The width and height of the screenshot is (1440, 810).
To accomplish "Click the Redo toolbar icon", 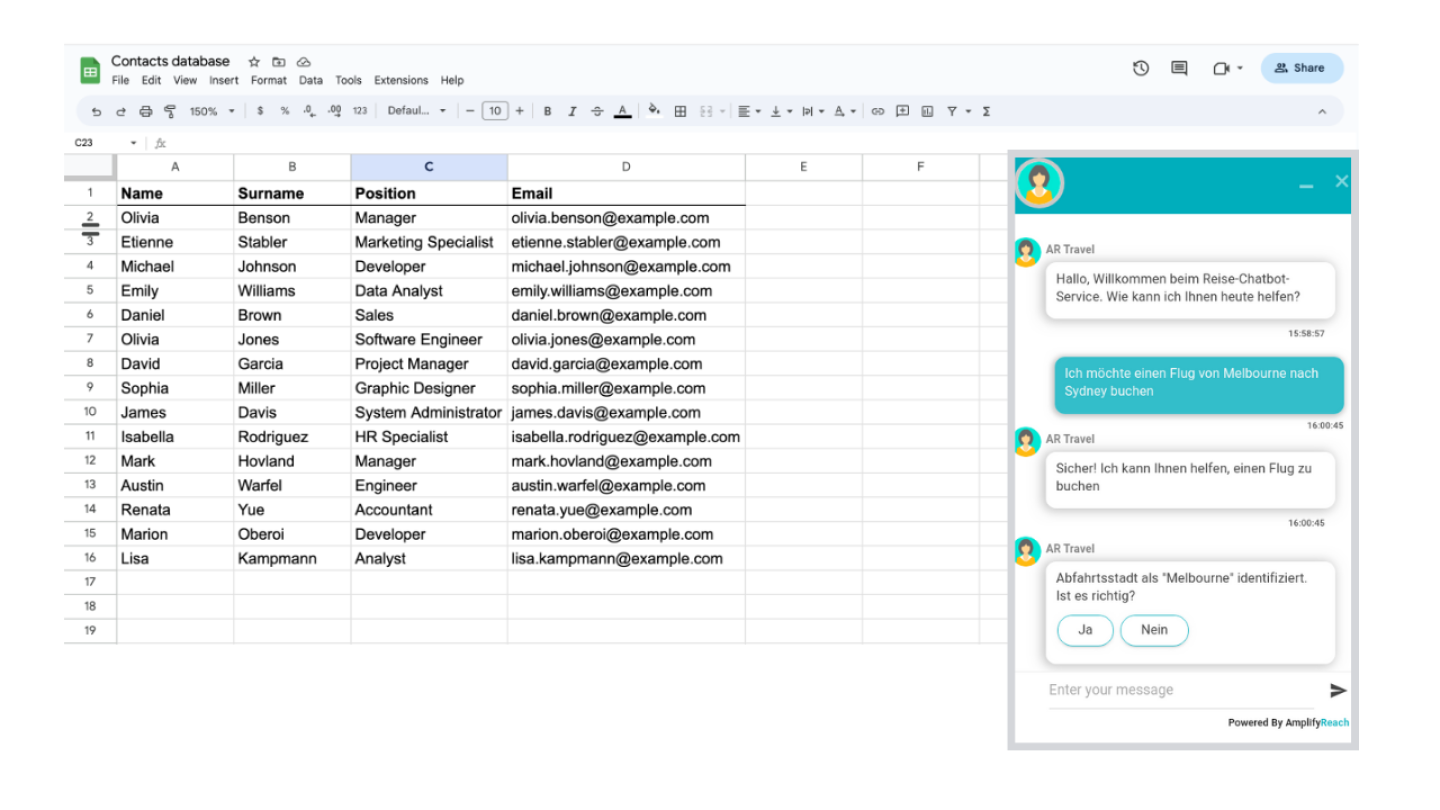I will click(x=121, y=112).
